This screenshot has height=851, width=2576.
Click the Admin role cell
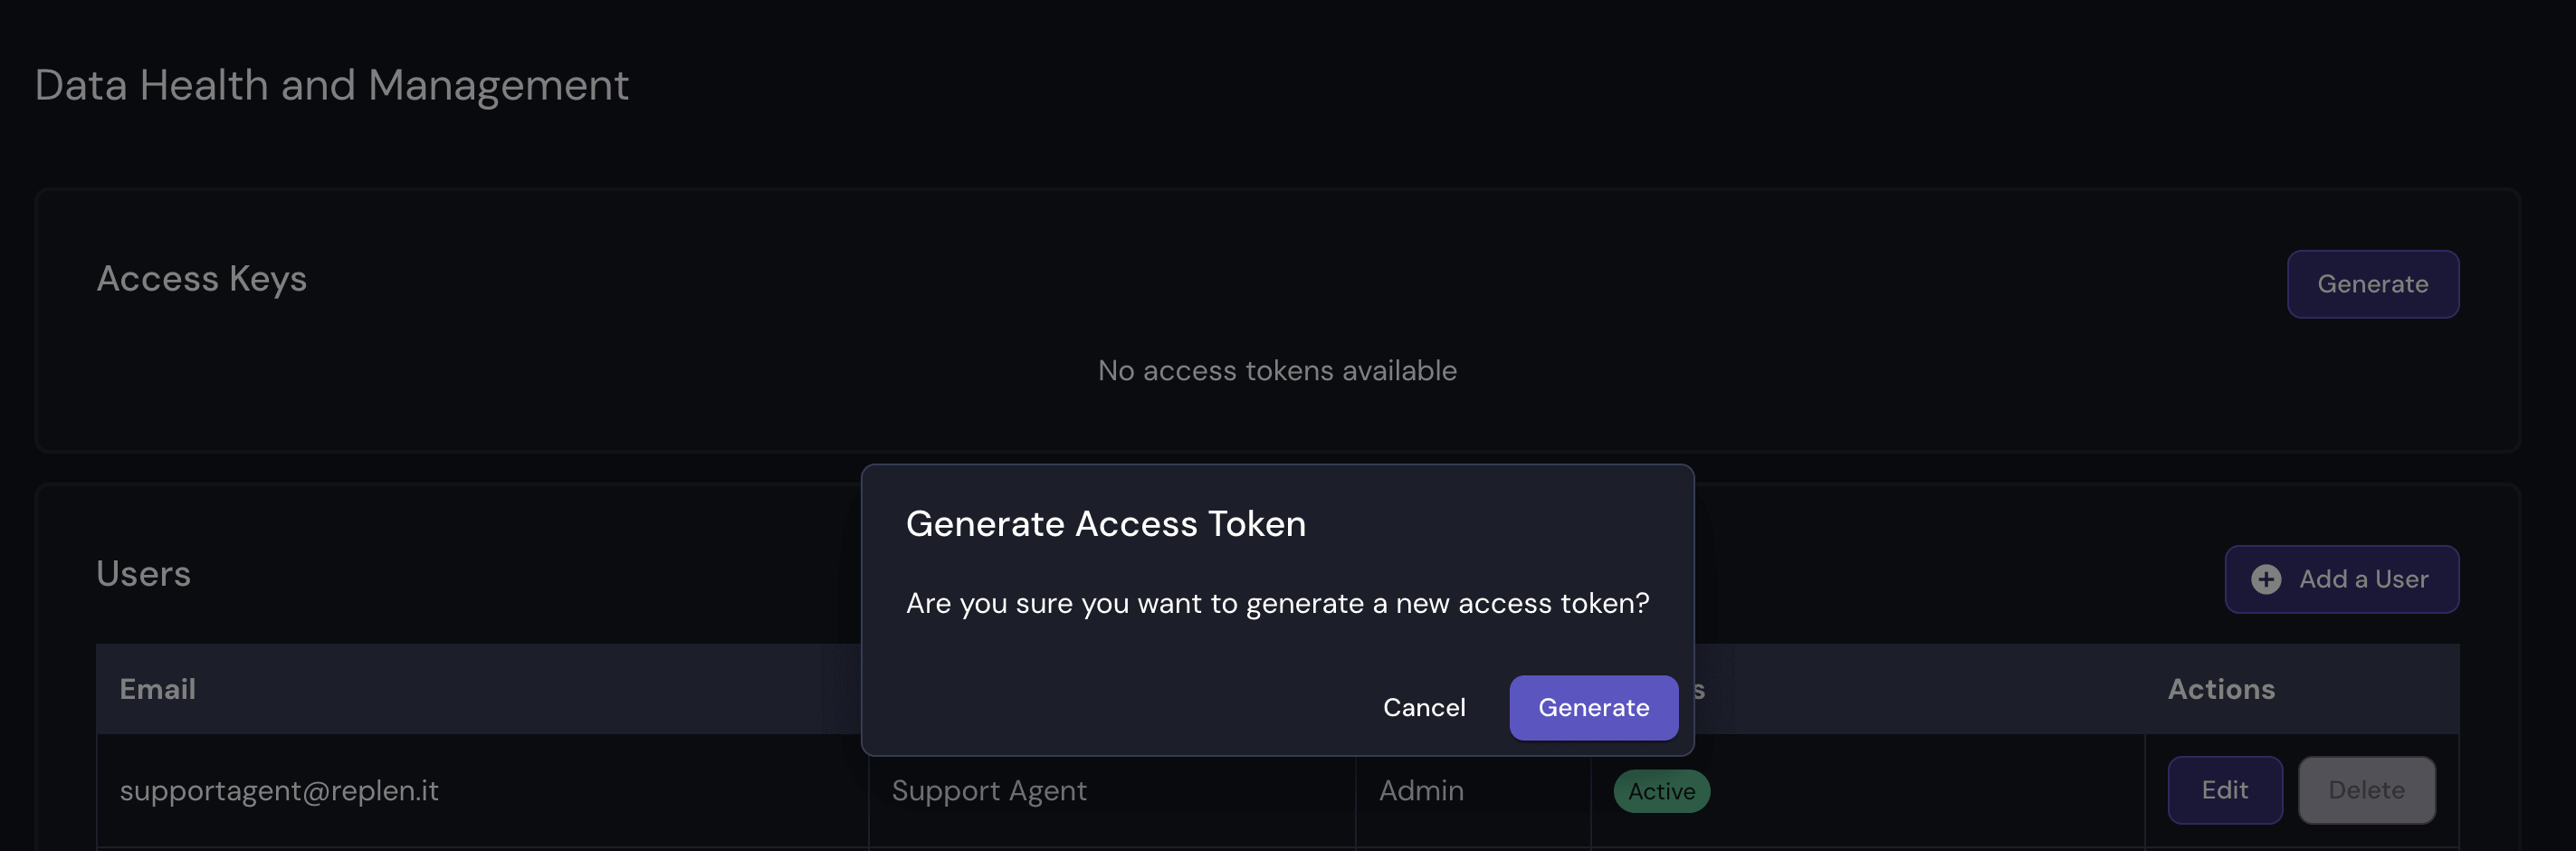1421,790
